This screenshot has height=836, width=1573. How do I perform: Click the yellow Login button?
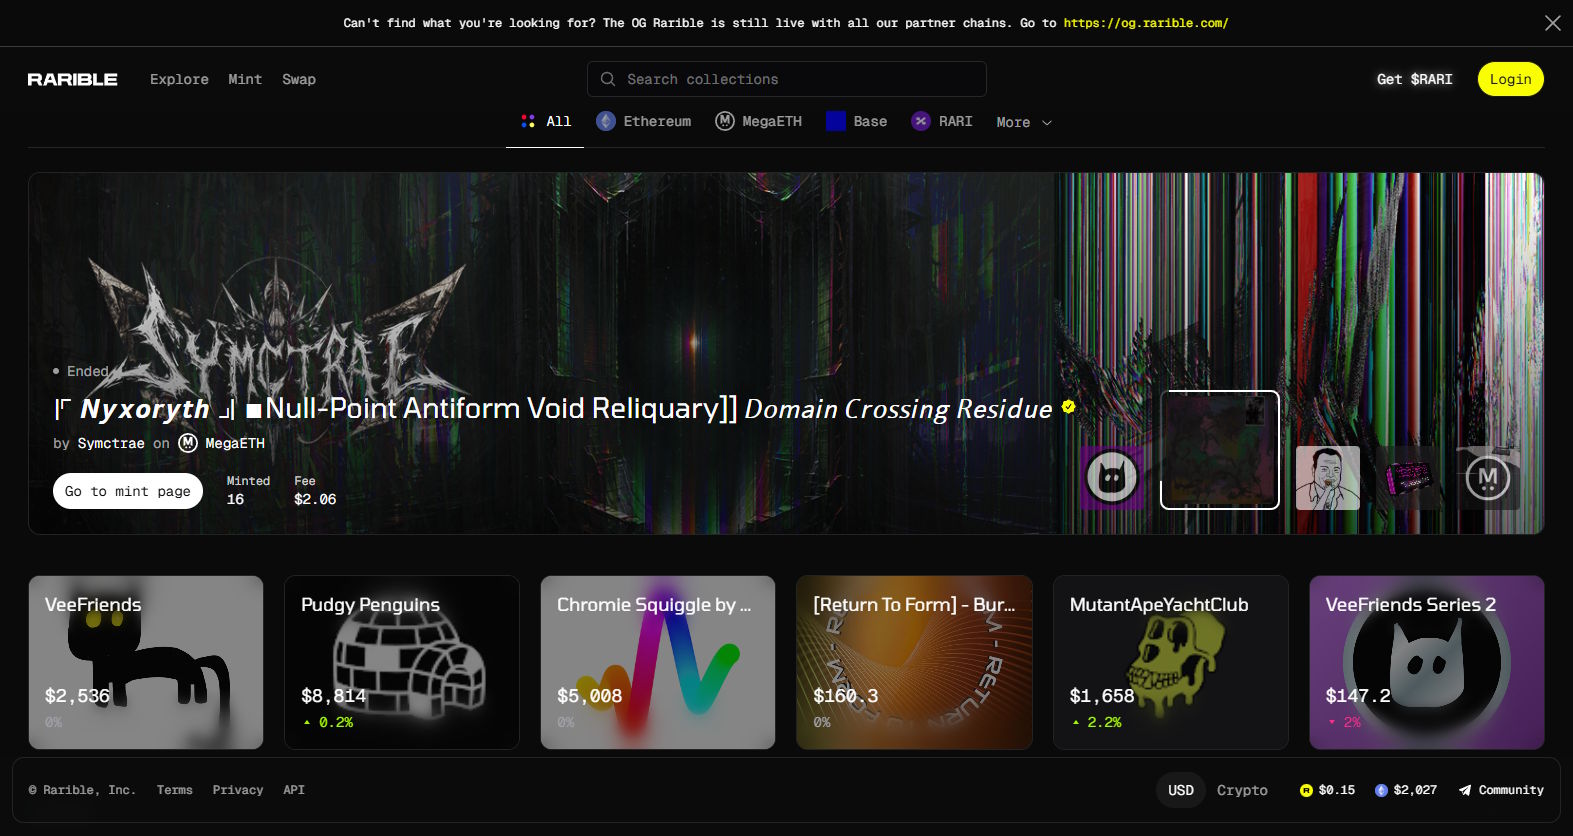[x=1510, y=79]
